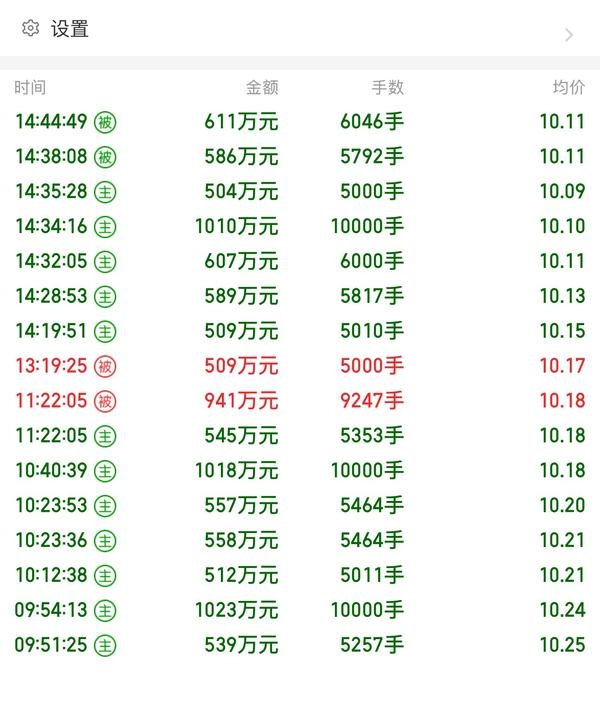This screenshot has width=600, height=708.
Task: Open the 设置 settings label
Action: (70, 29)
